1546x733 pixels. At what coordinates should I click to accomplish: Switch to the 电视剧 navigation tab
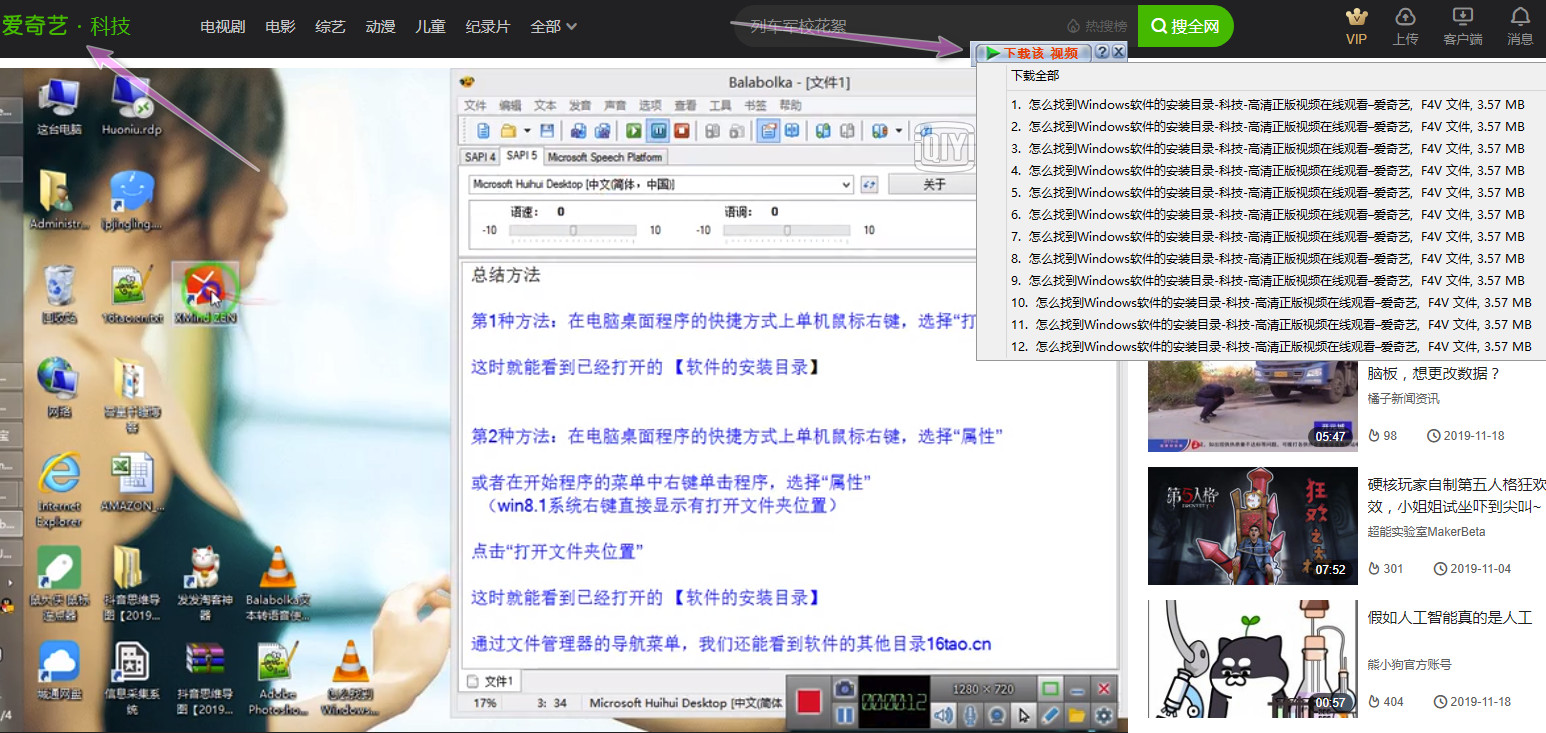[x=222, y=27]
